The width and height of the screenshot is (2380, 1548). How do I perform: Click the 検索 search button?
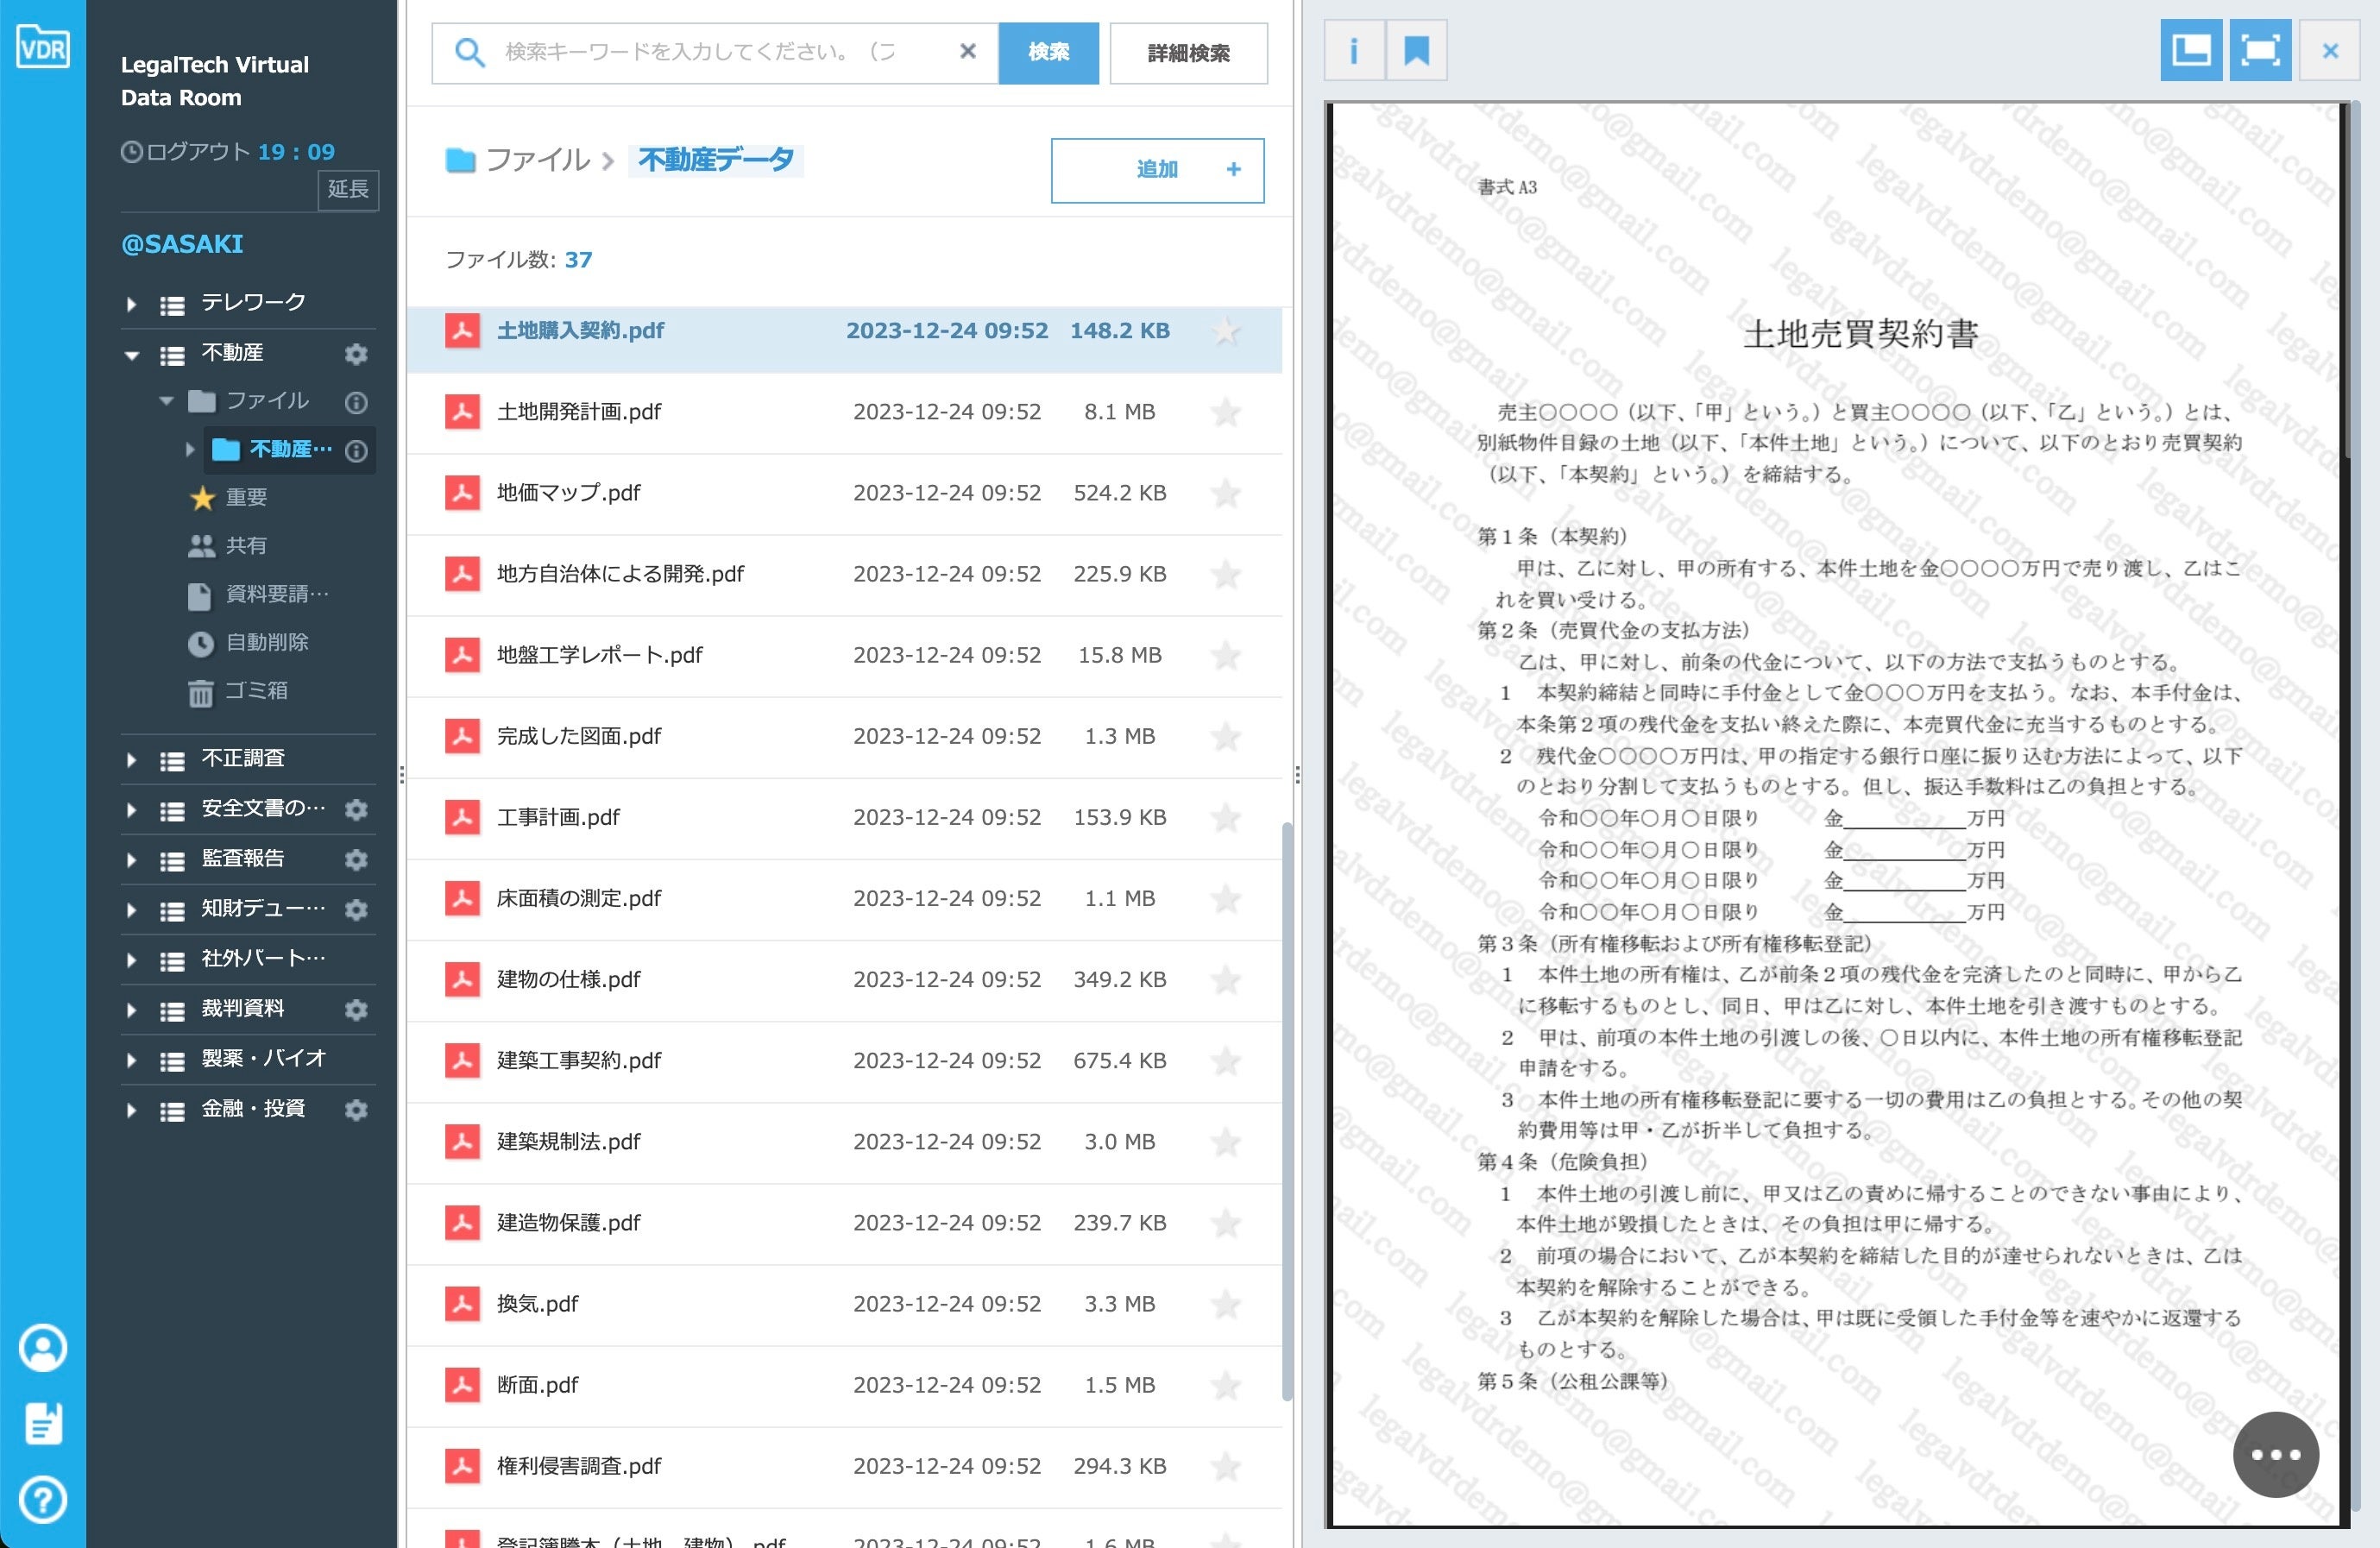click(x=1048, y=52)
